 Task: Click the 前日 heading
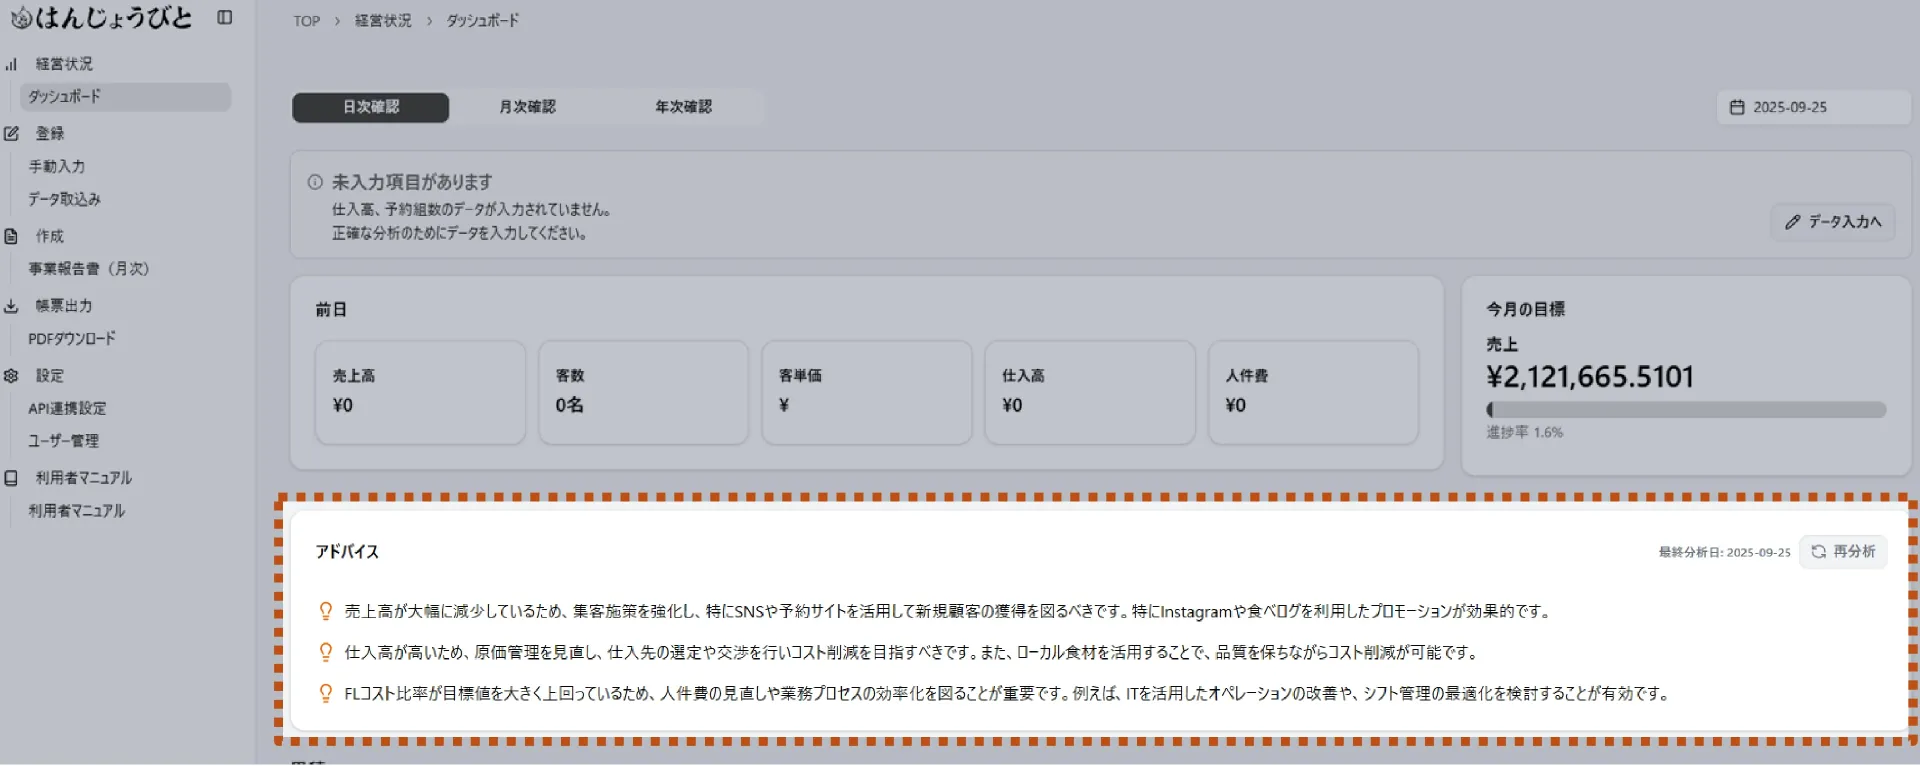click(331, 310)
